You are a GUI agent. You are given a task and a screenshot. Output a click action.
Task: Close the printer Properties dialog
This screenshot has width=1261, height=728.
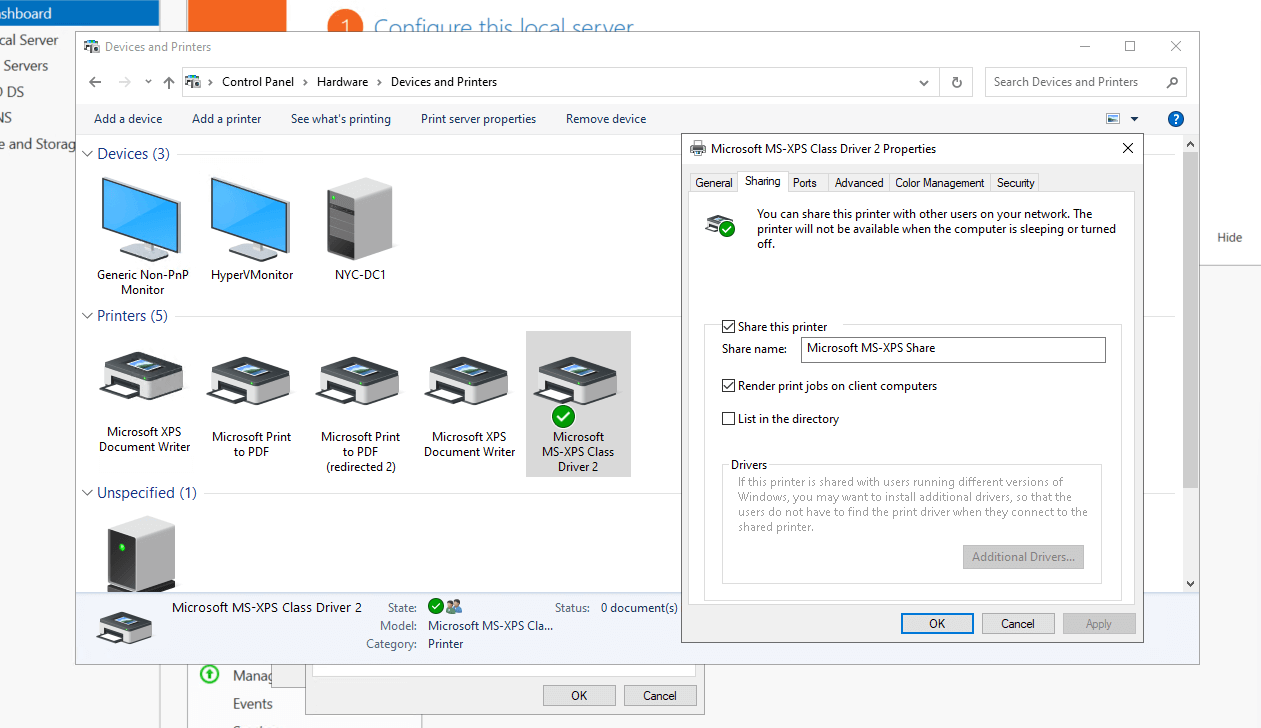coord(1128,148)
